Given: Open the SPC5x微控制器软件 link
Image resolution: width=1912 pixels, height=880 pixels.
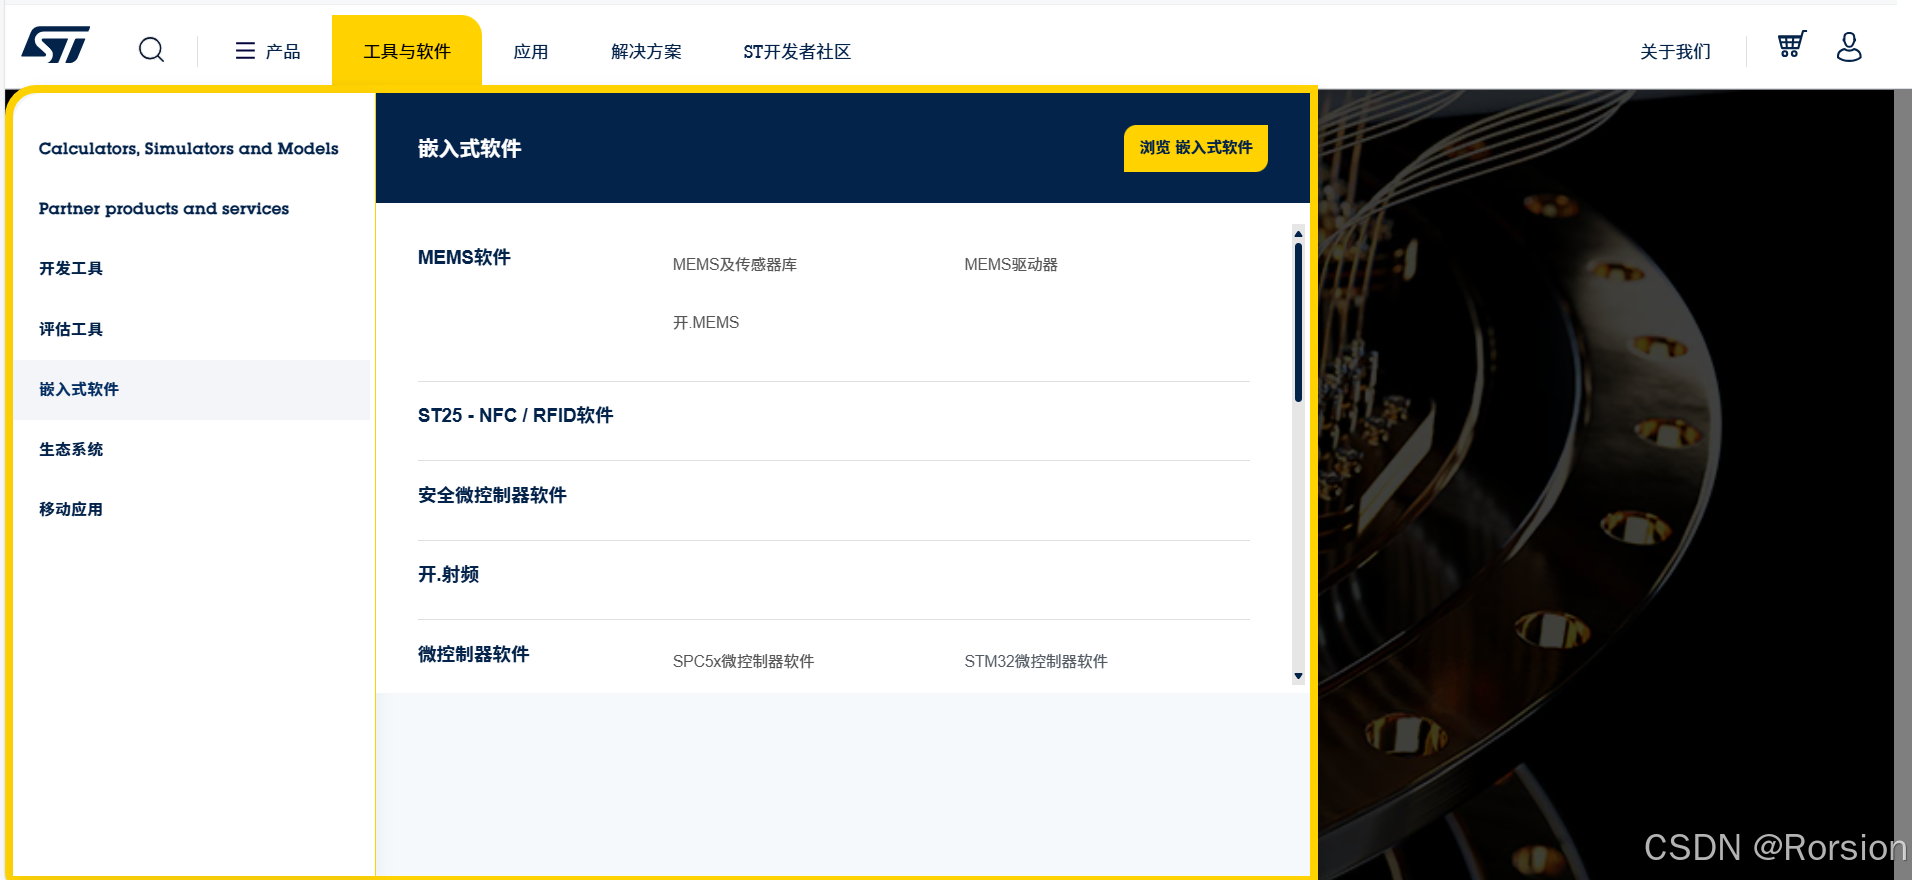Looking at the screenshot, I should 743,661.
